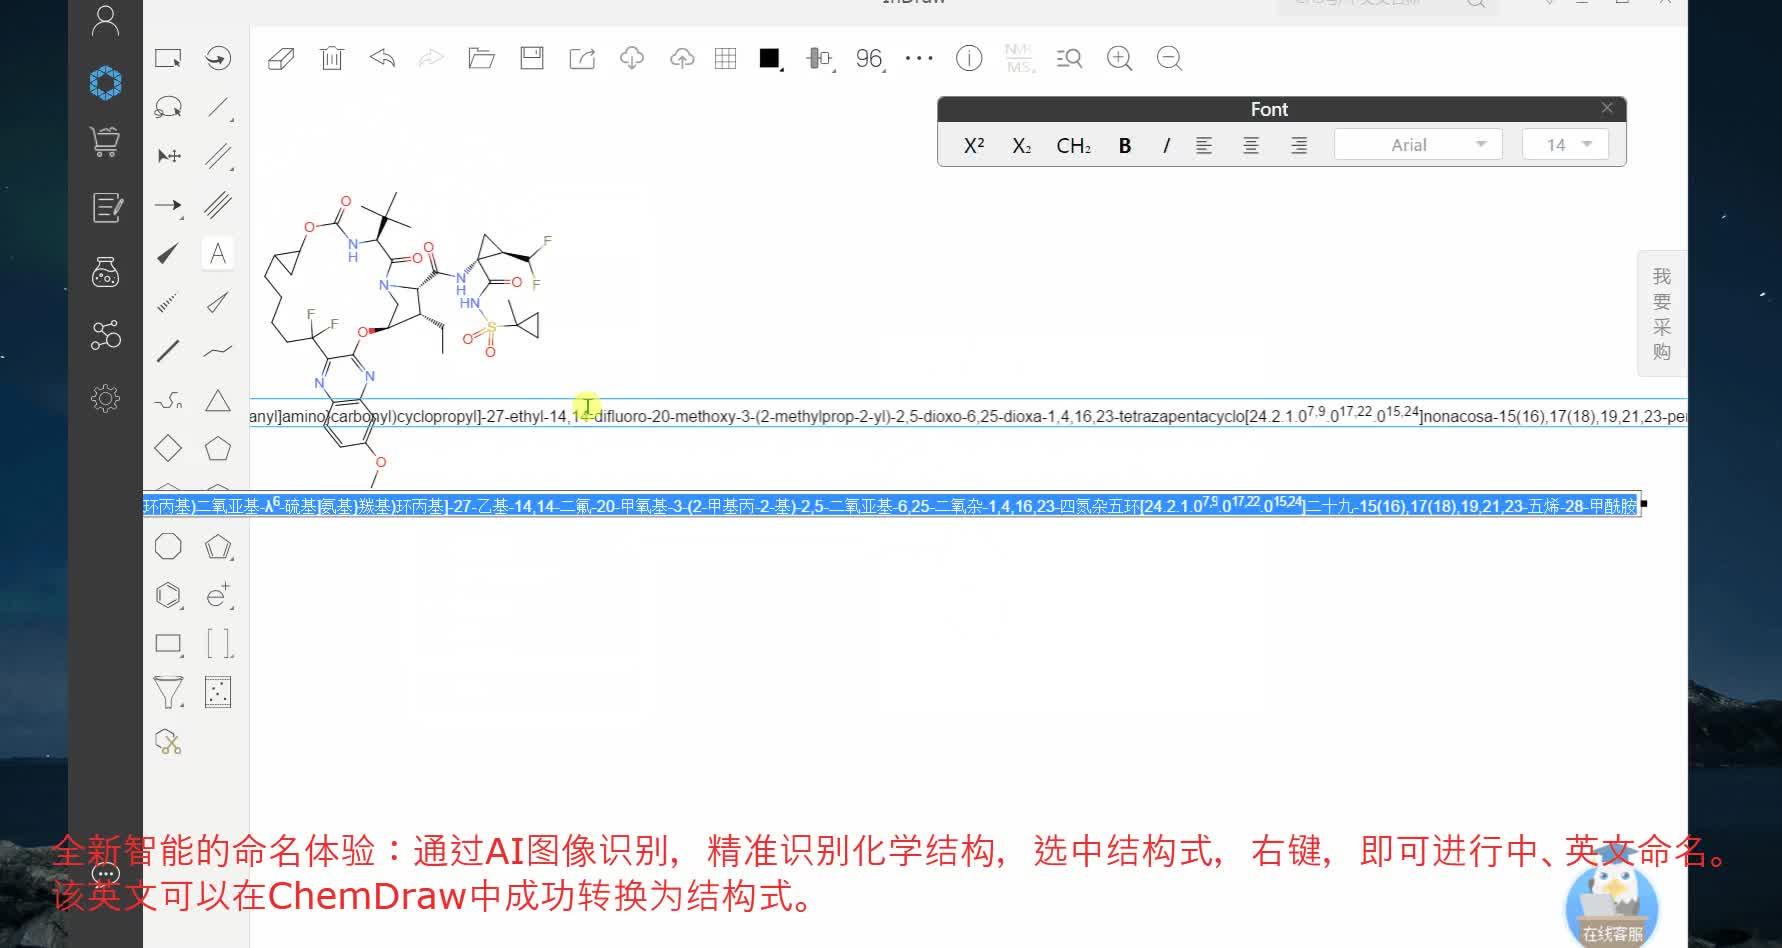
Task: Open the 我要采购 side panel
Action: [1660, 312]
